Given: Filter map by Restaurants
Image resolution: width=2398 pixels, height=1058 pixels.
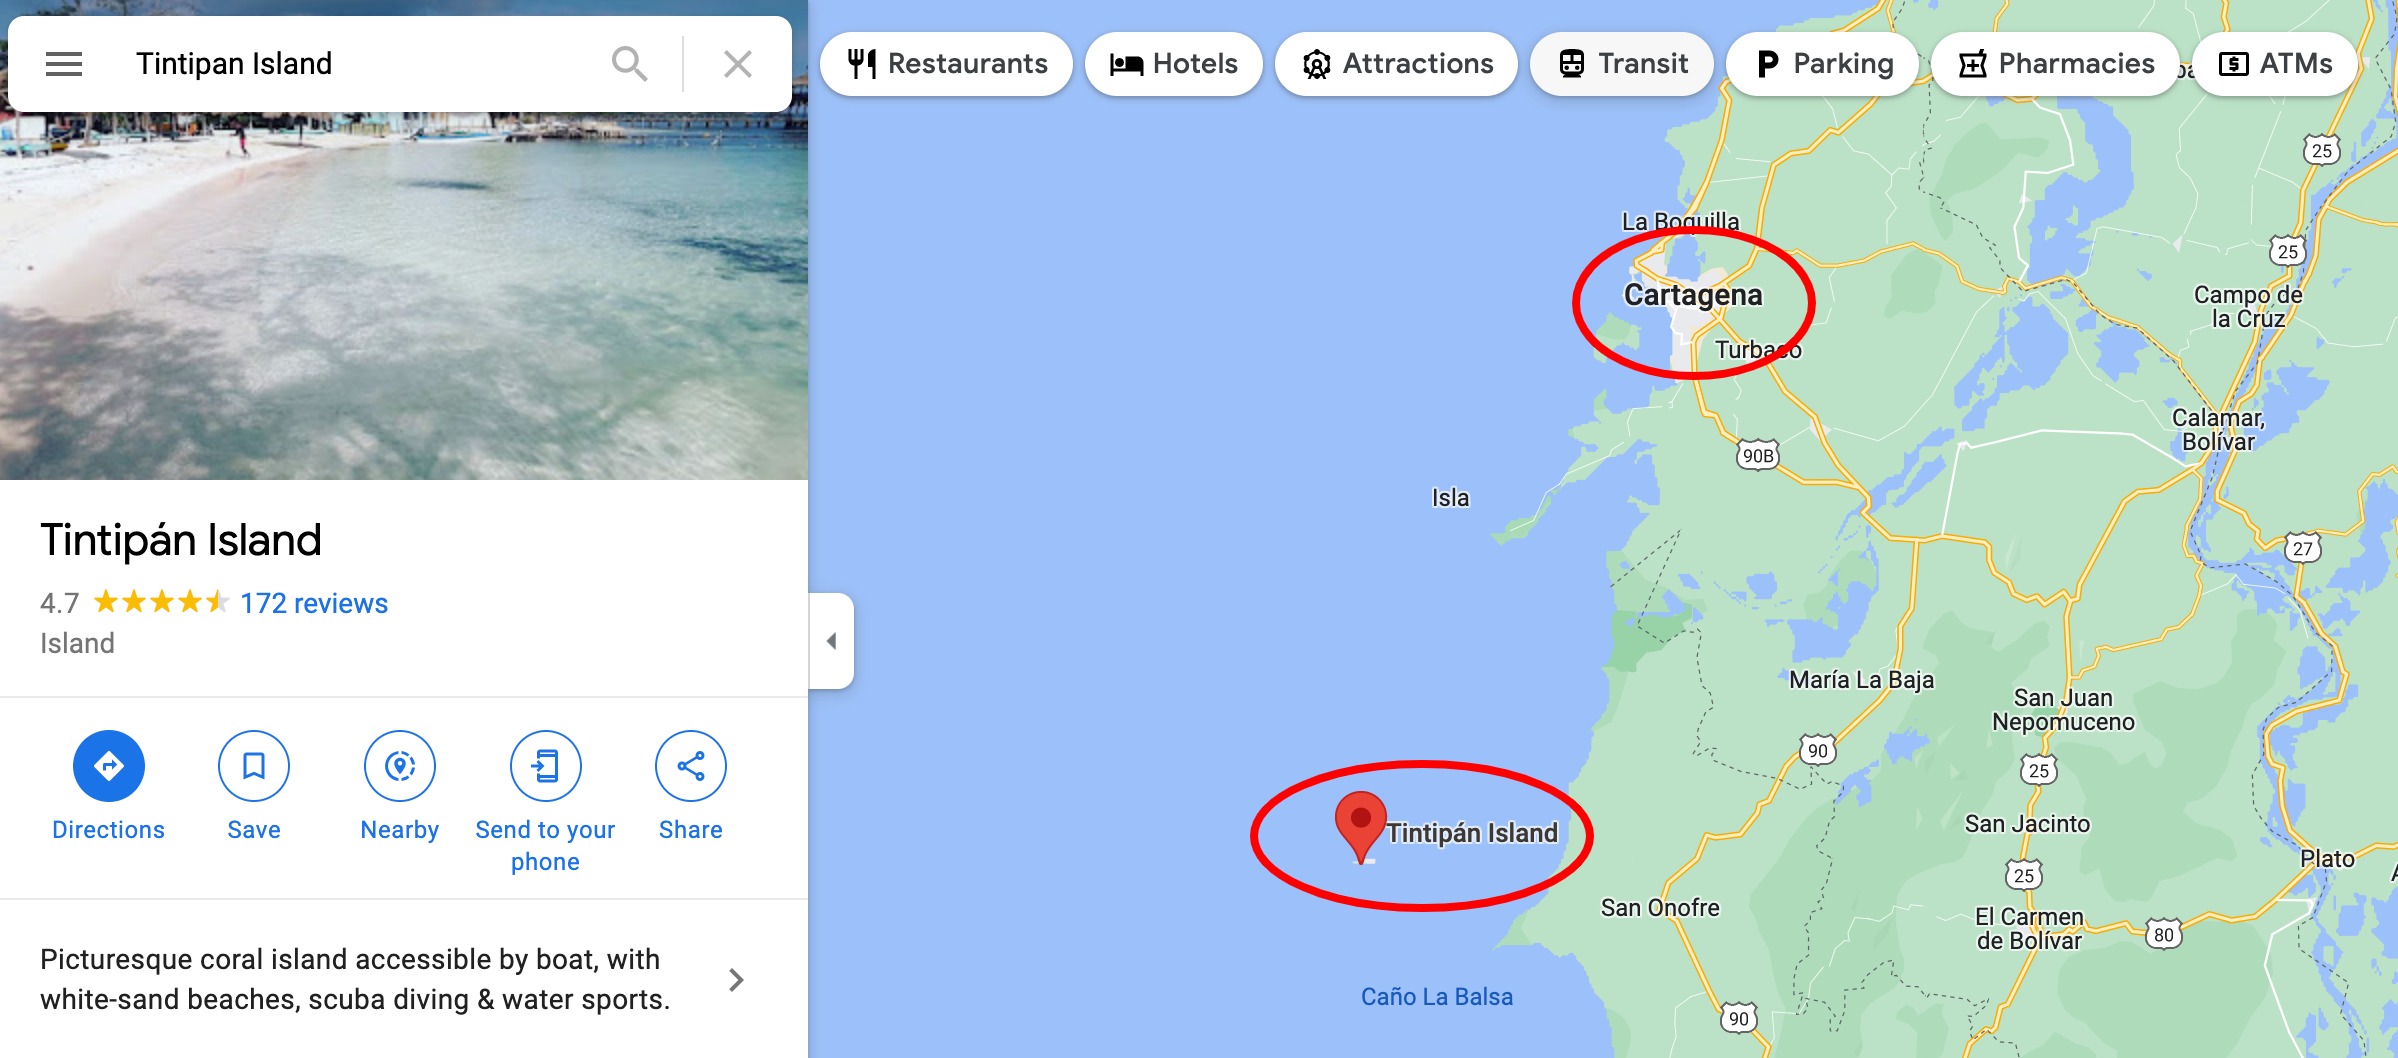Looking at the screenshot, I should pos(946,64).
